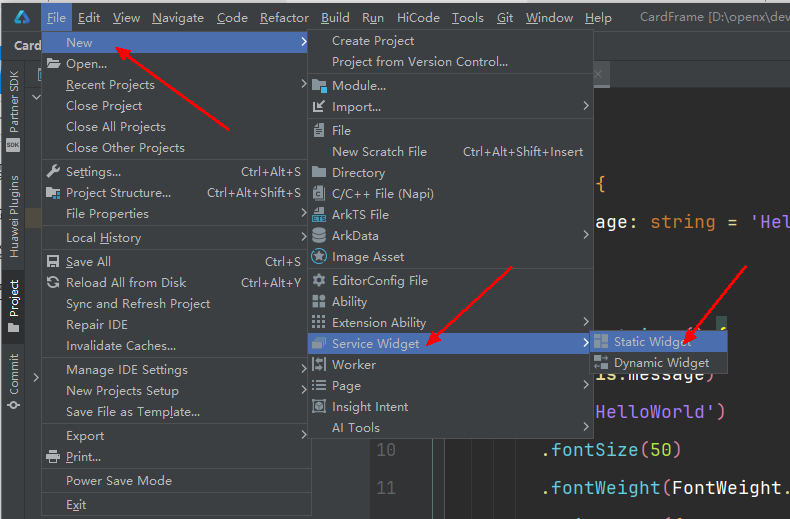The image size is (790, 519).
Task: Click the Extension Ability dotted grid icon
Action: point(319,322)
